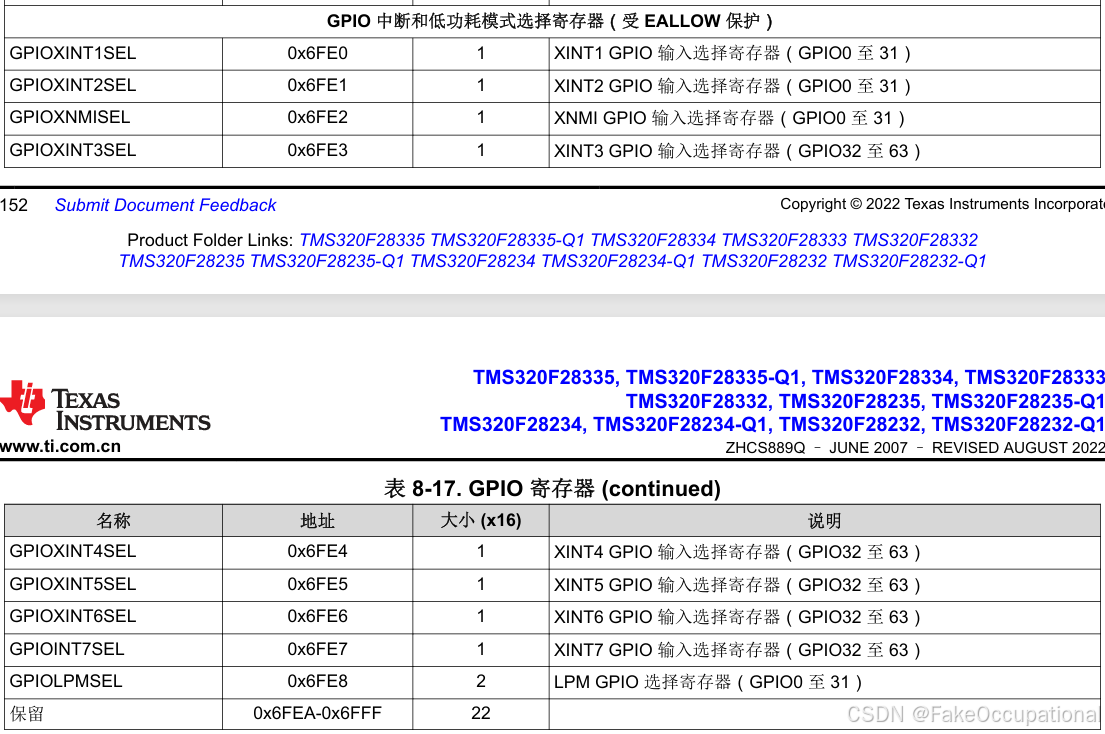Click the address cell 0x6FE0
The image size is (1105, 734).
pos(317,54)
